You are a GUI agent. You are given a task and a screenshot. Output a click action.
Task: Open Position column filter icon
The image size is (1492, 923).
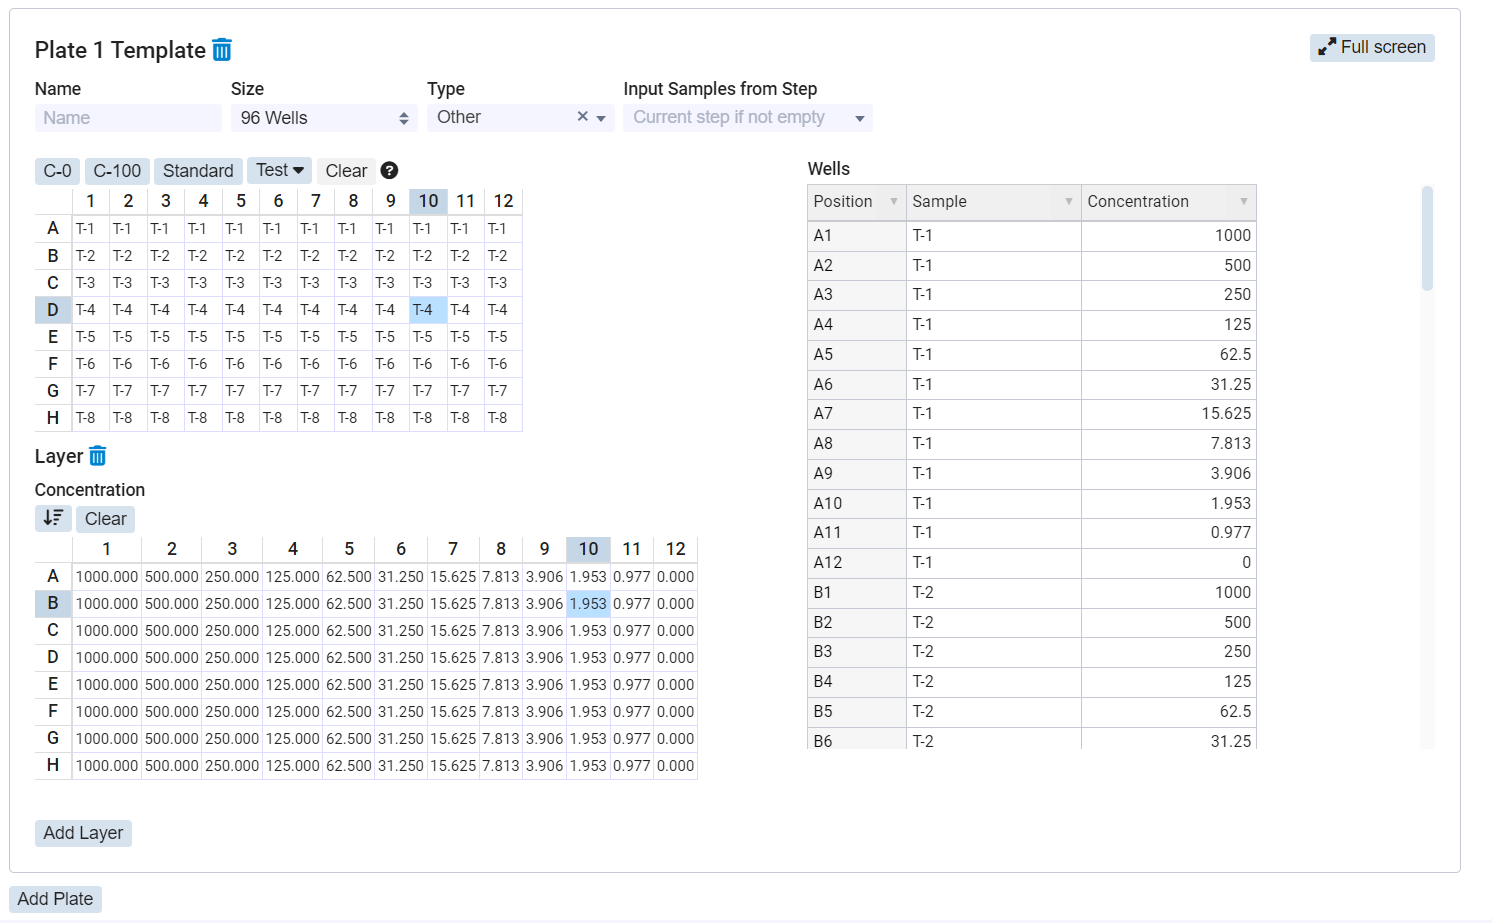tap(893, 202)
